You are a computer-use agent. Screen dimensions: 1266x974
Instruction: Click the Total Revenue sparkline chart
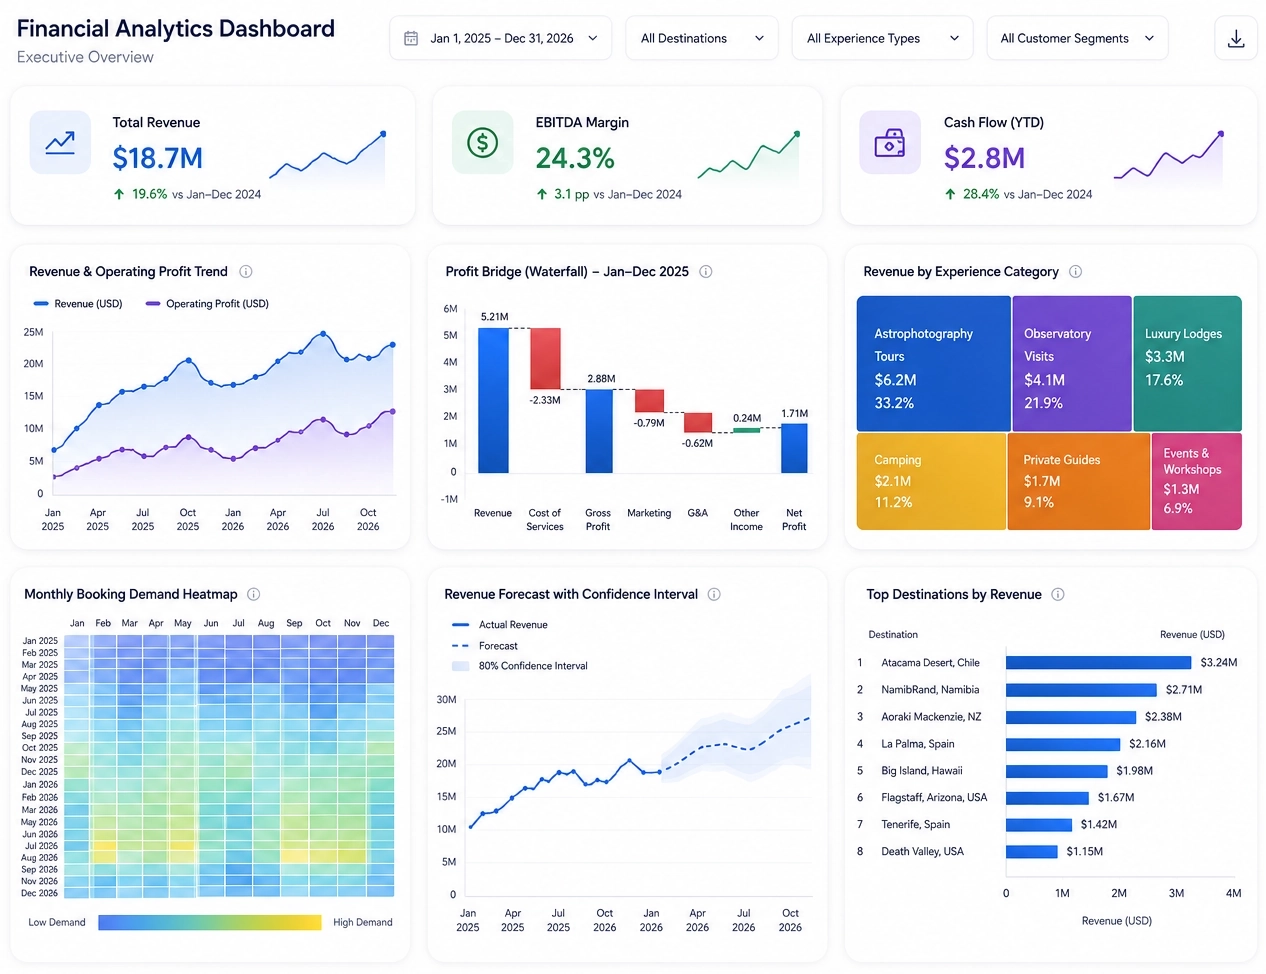[x=327, y=158]
